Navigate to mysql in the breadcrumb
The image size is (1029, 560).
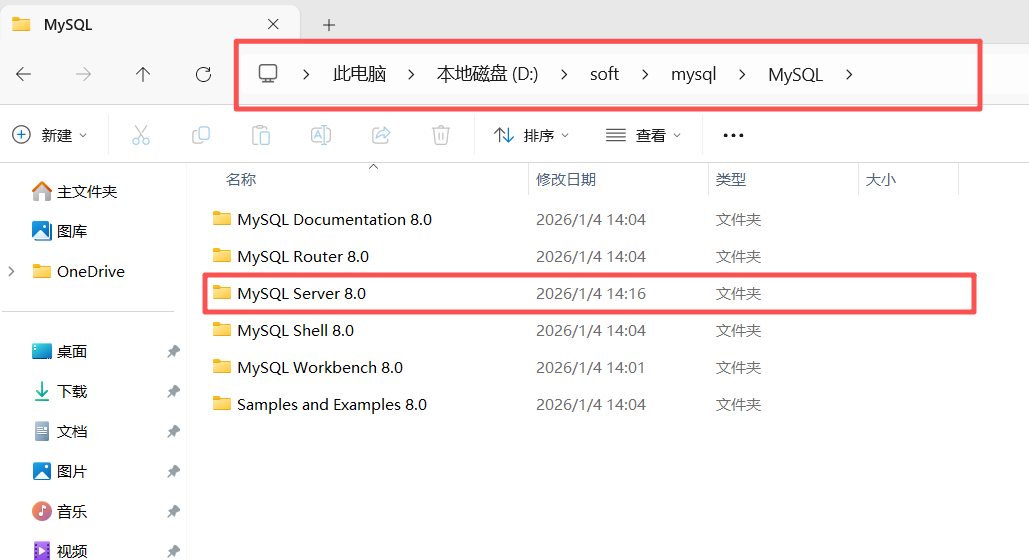694,74
